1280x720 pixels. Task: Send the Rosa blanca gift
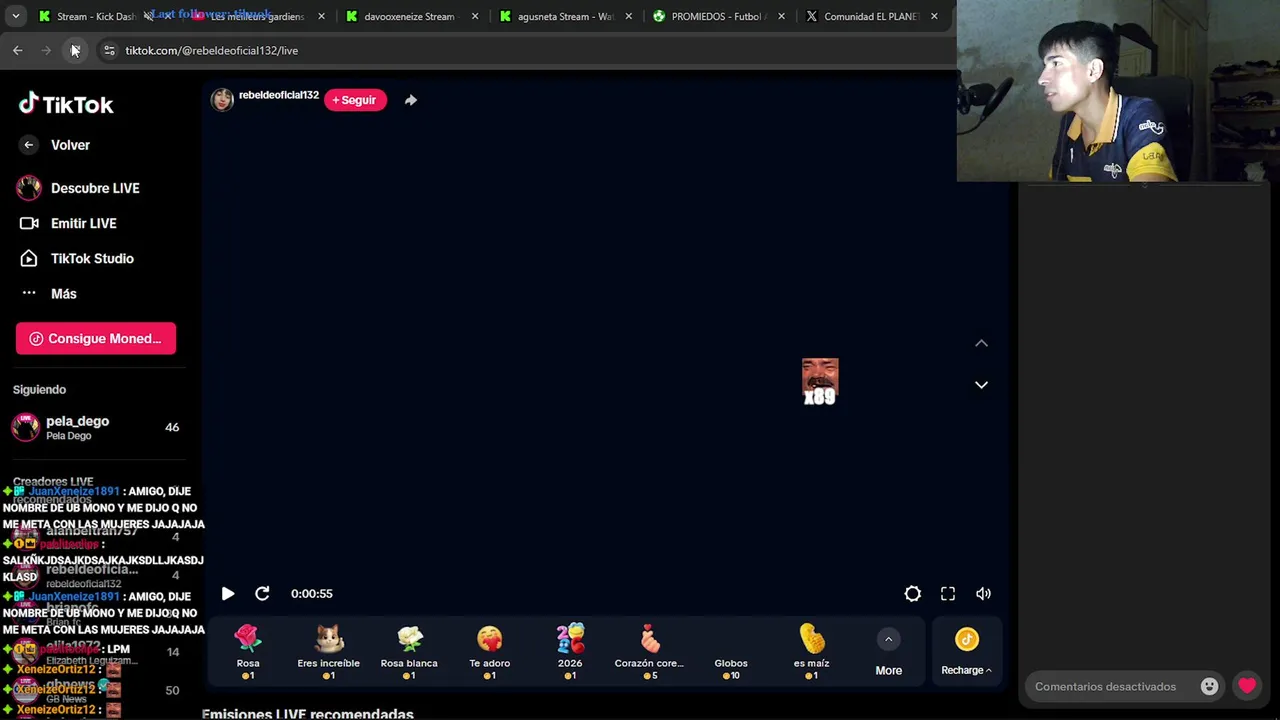[x=409, y=652]
